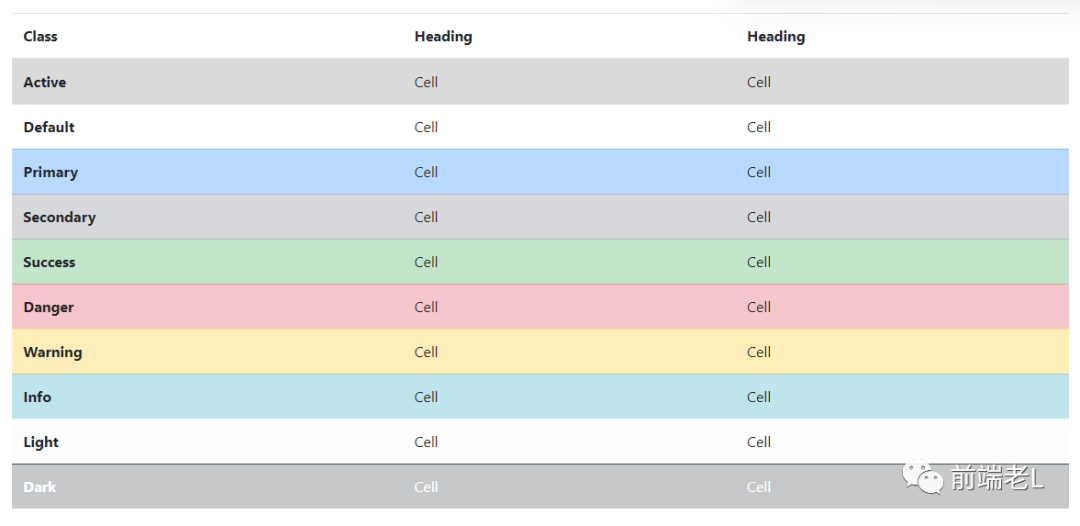The image size is (1080, 526).
Task: Select the Light row label
Action: point(41,442)
